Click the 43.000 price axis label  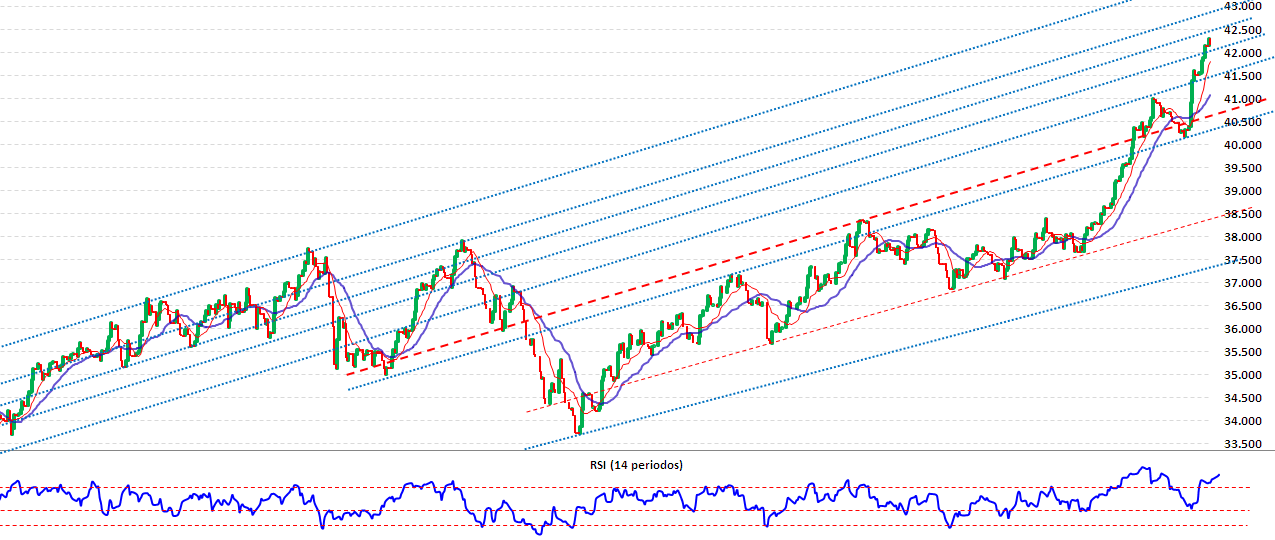pos(1245,7)
